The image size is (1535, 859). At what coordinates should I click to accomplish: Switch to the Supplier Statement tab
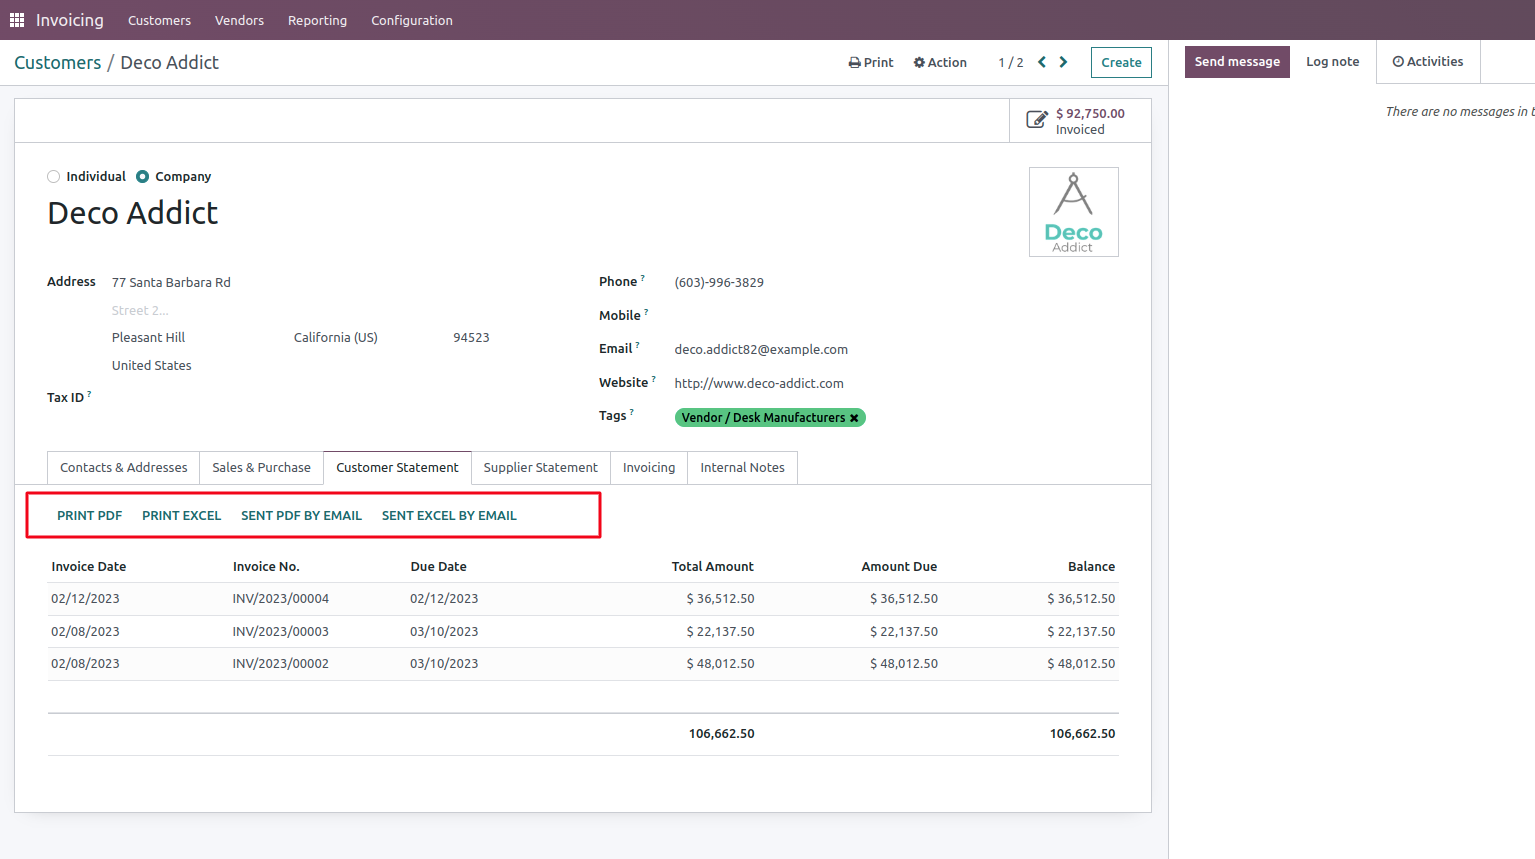540,468
